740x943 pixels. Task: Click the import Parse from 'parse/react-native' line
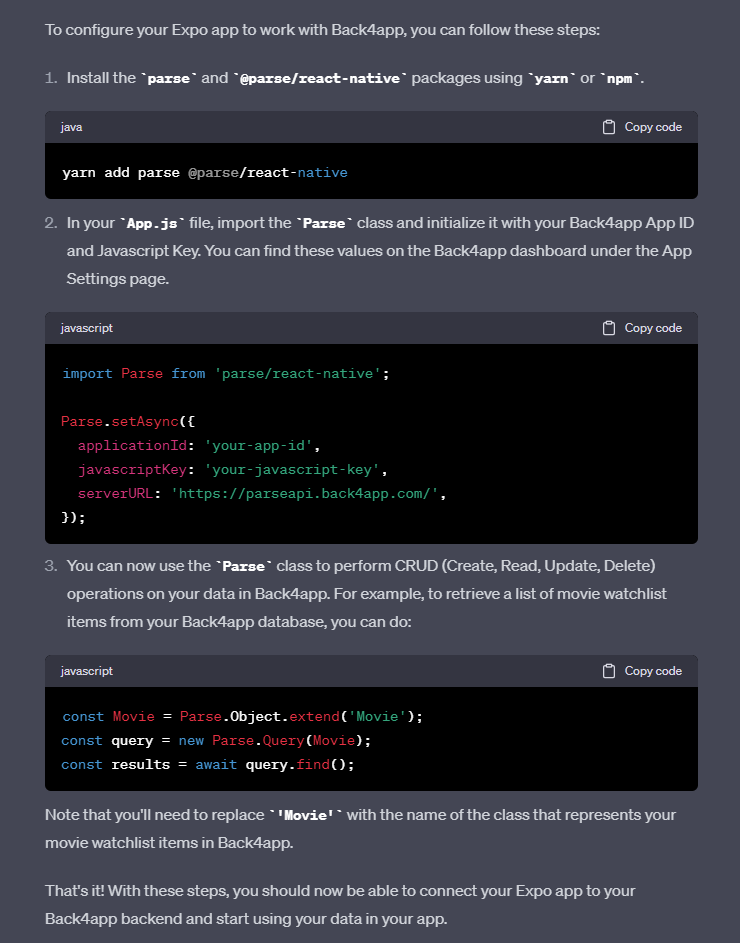tap(226, 373)
